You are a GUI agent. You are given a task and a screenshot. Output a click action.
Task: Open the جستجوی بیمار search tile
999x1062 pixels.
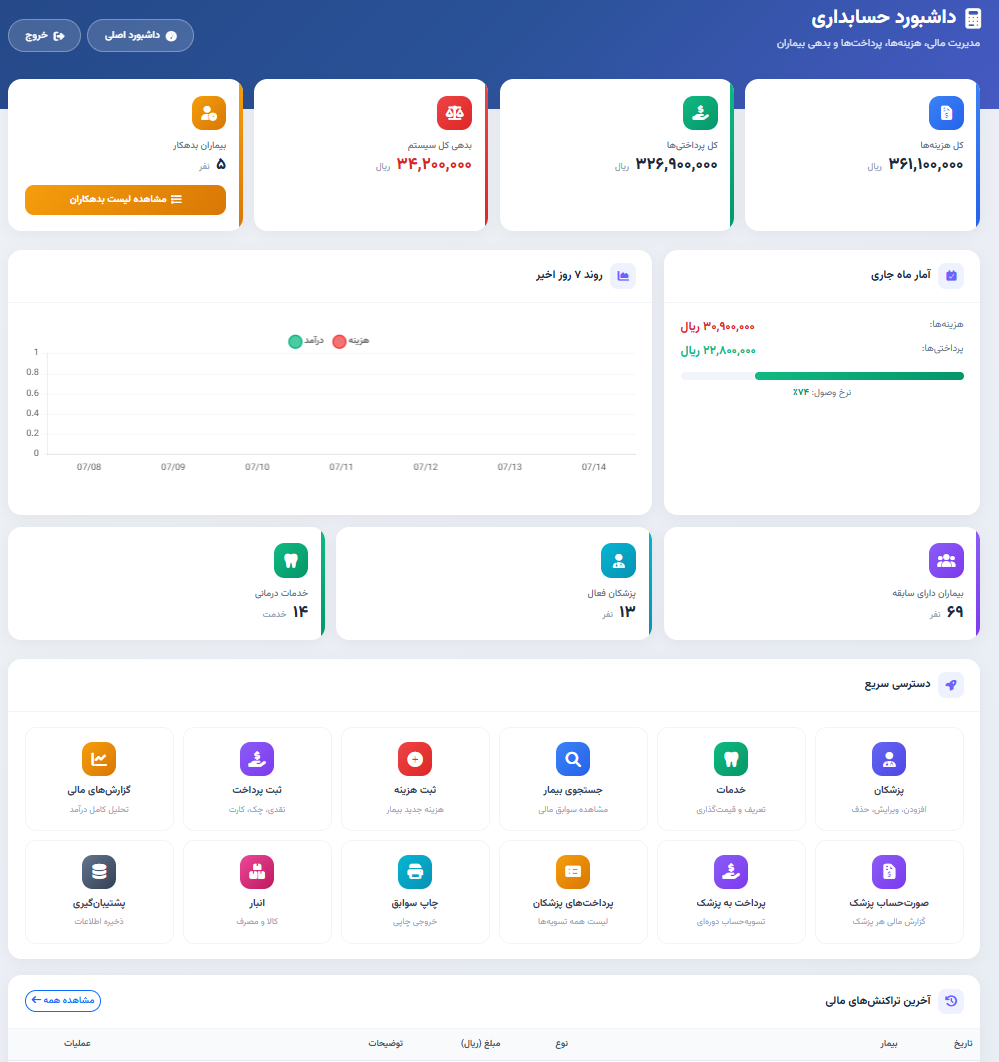[573, 779]
